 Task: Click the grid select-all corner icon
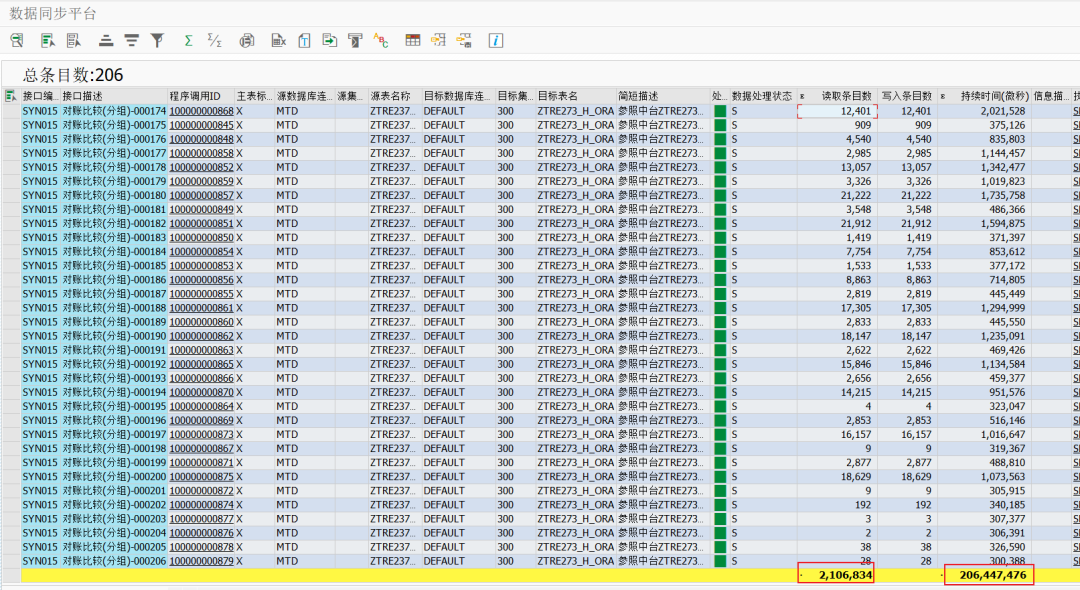pyautogui.click(x=10, y=96)
